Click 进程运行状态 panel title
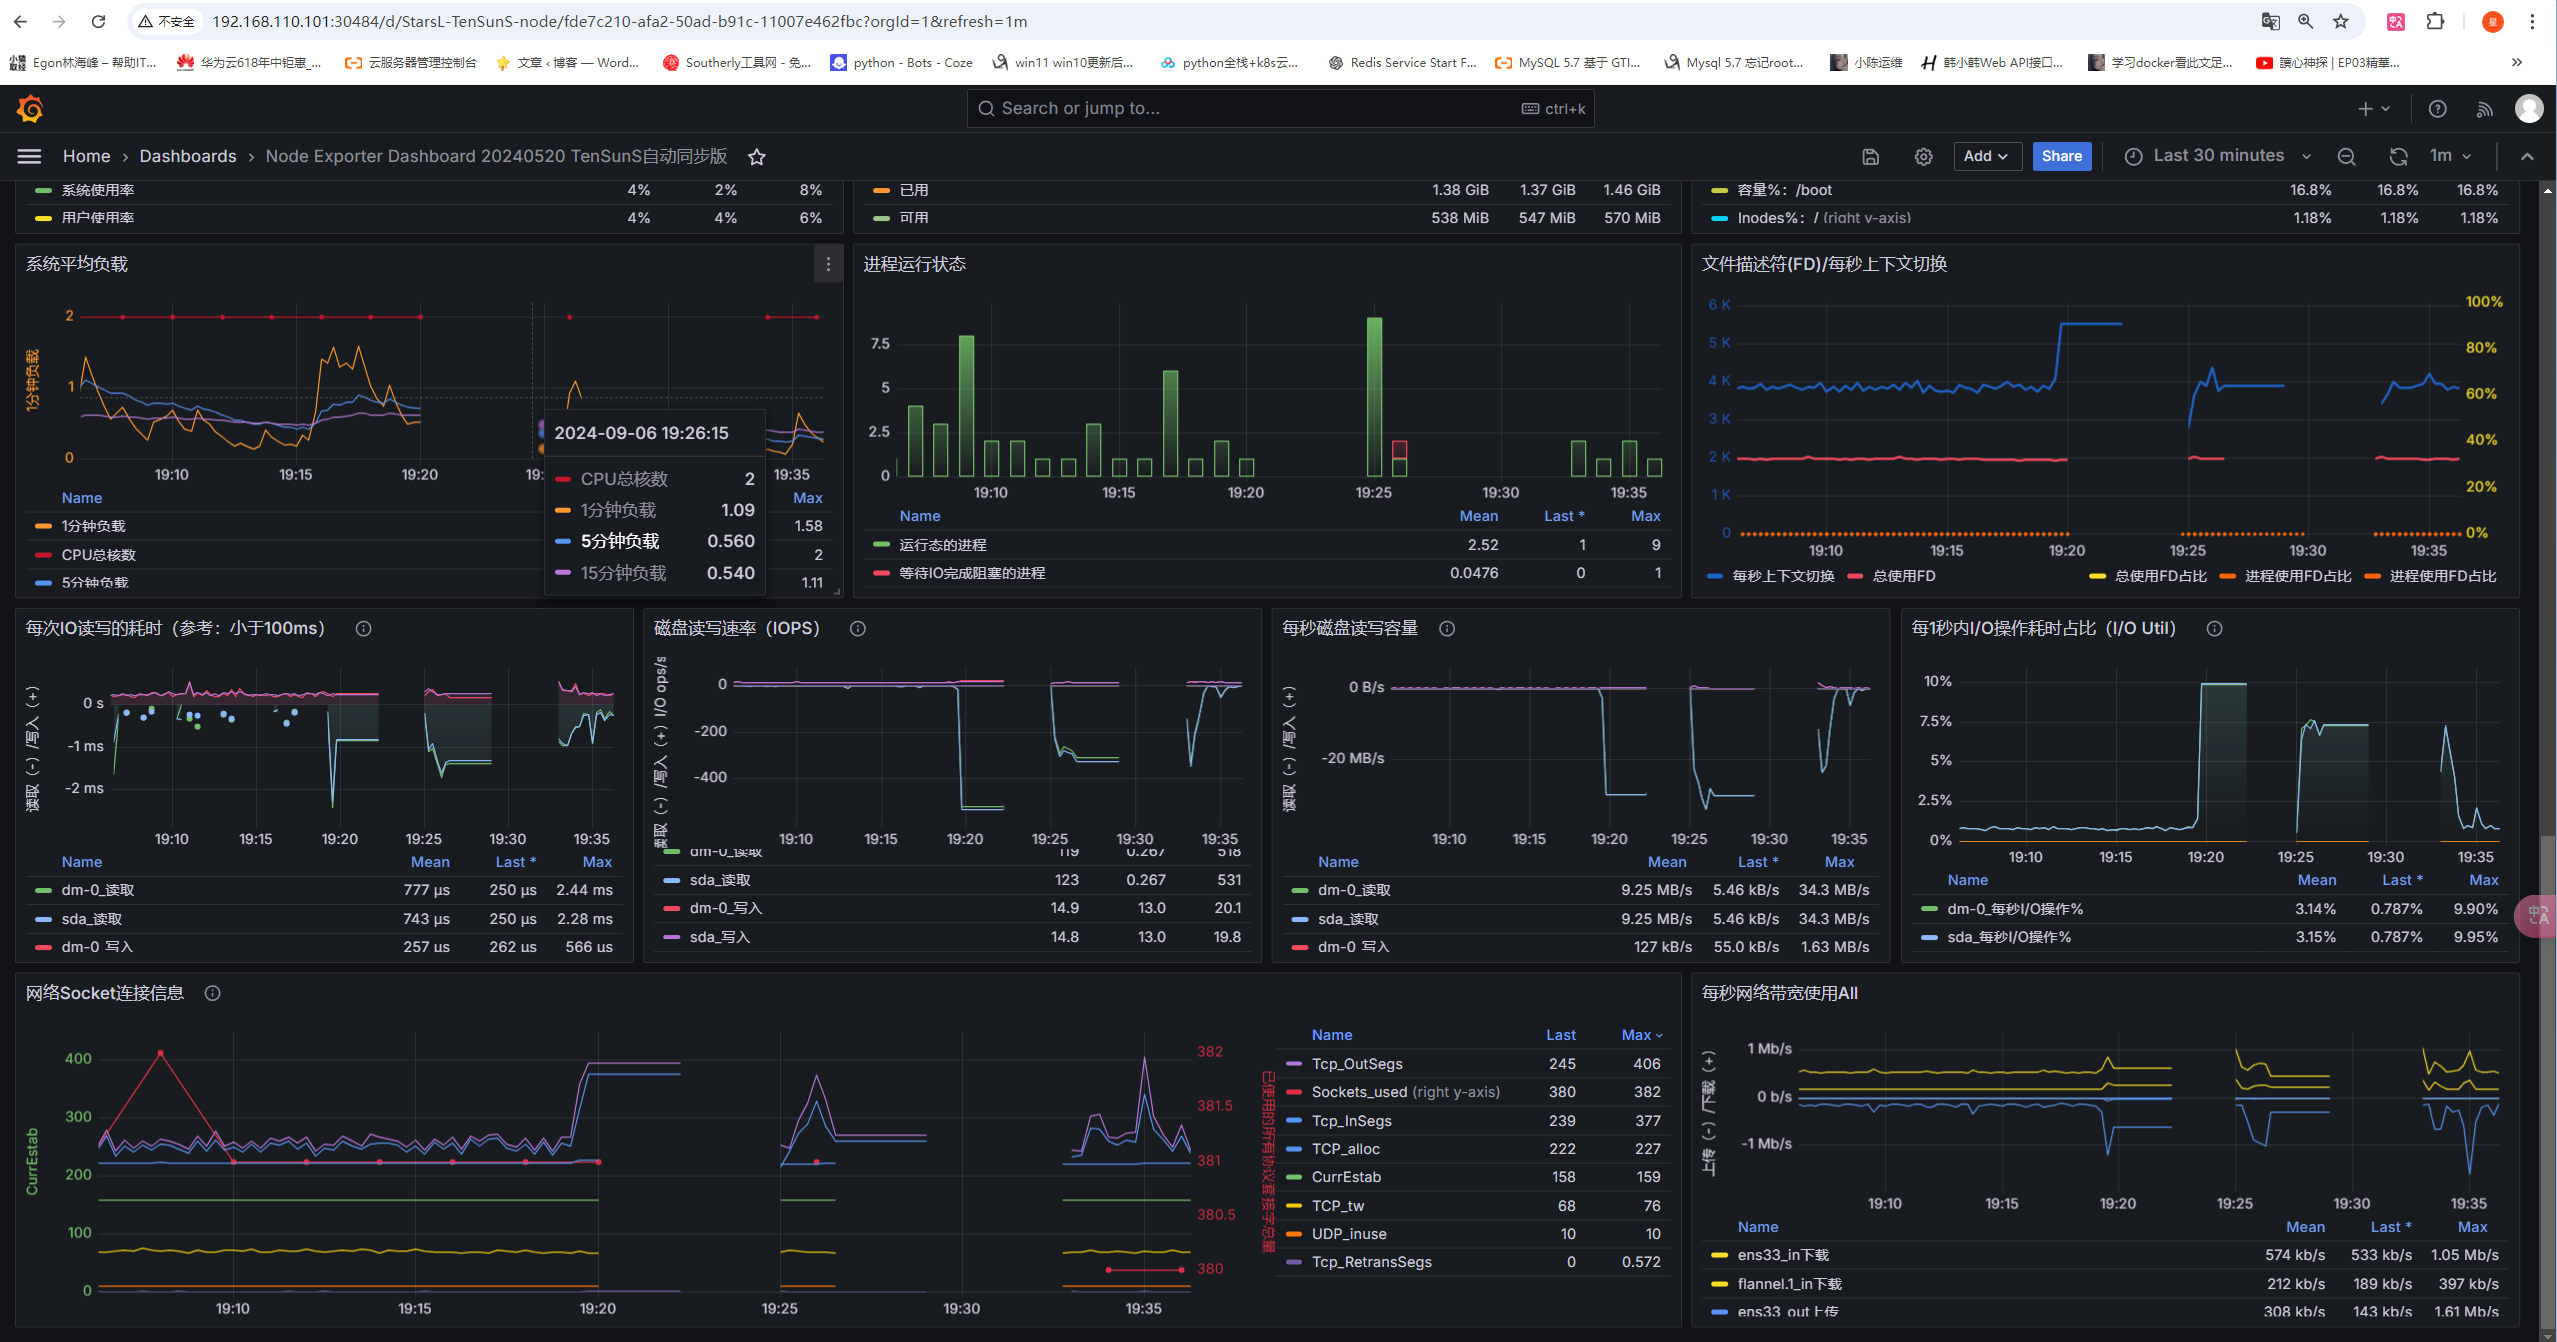The width and height of the screenshot is (2557, 1342). [x=914, y=264]
